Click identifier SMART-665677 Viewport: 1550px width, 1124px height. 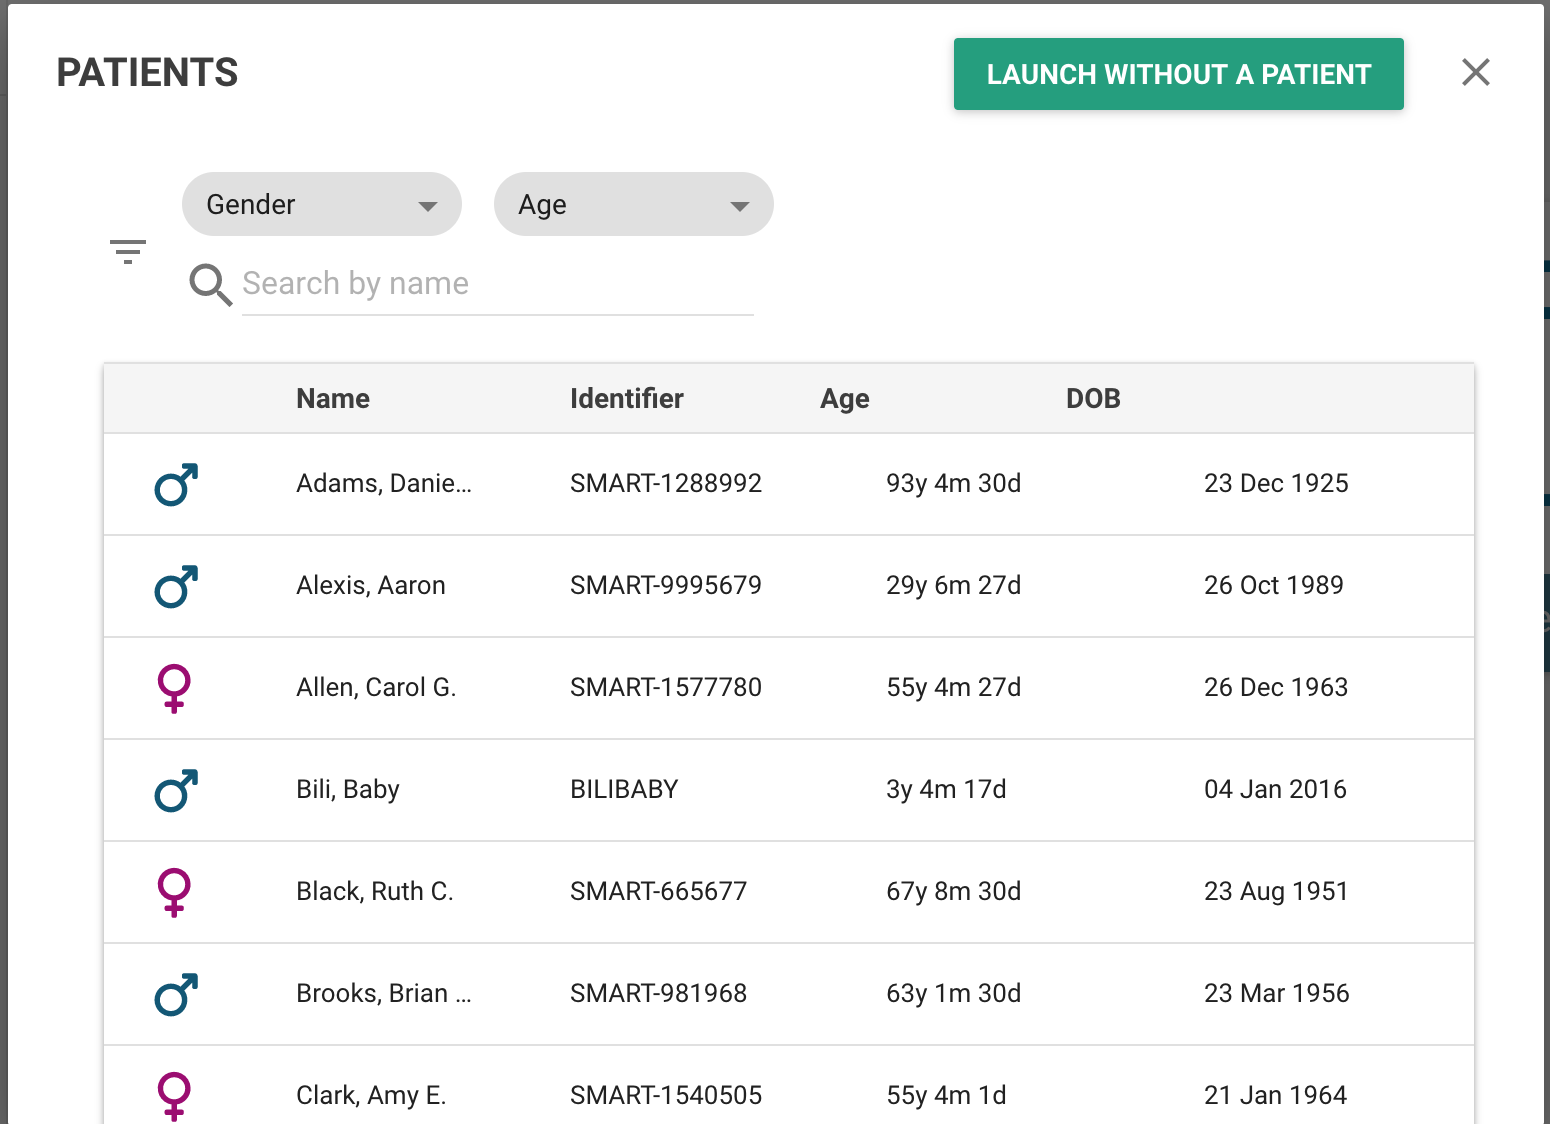pos(659,892)
